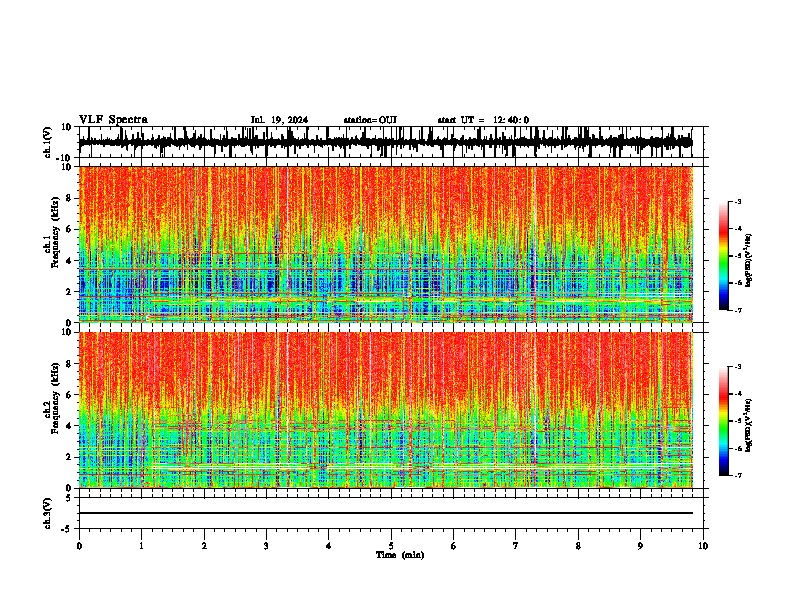Click the "Time (min)" axis label
Viewport: 792px width, 612px height.
click(400, 555)
